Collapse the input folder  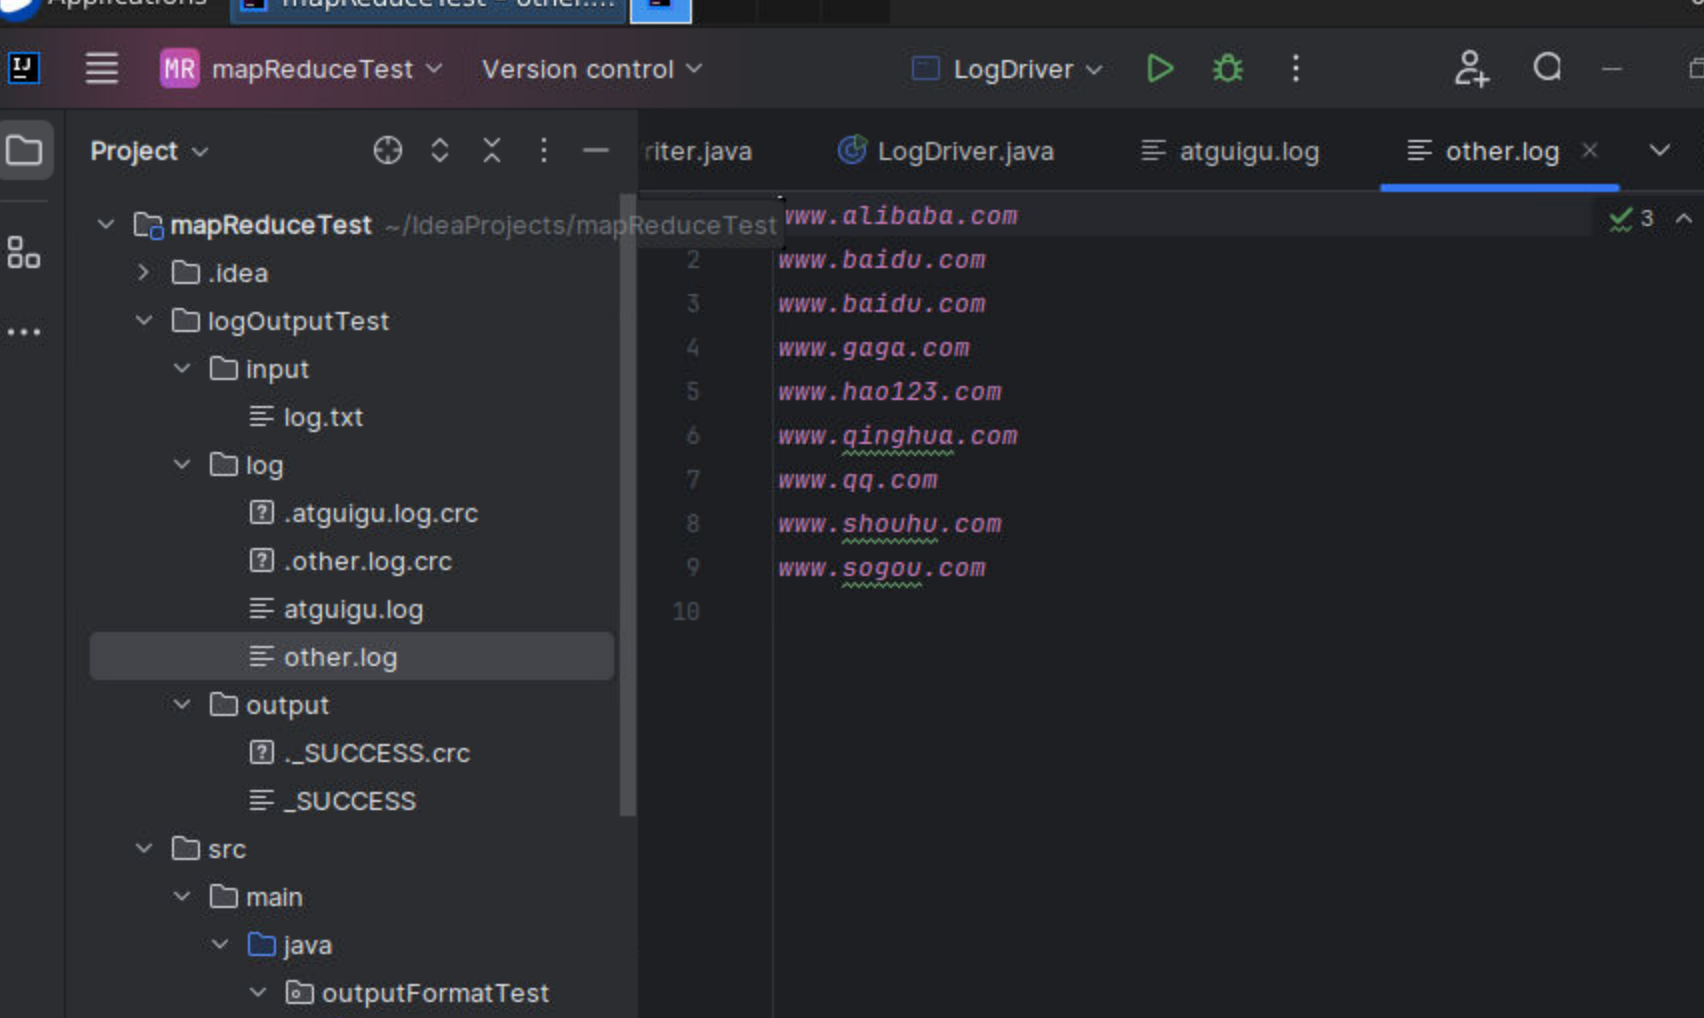(x=182, y=368)
